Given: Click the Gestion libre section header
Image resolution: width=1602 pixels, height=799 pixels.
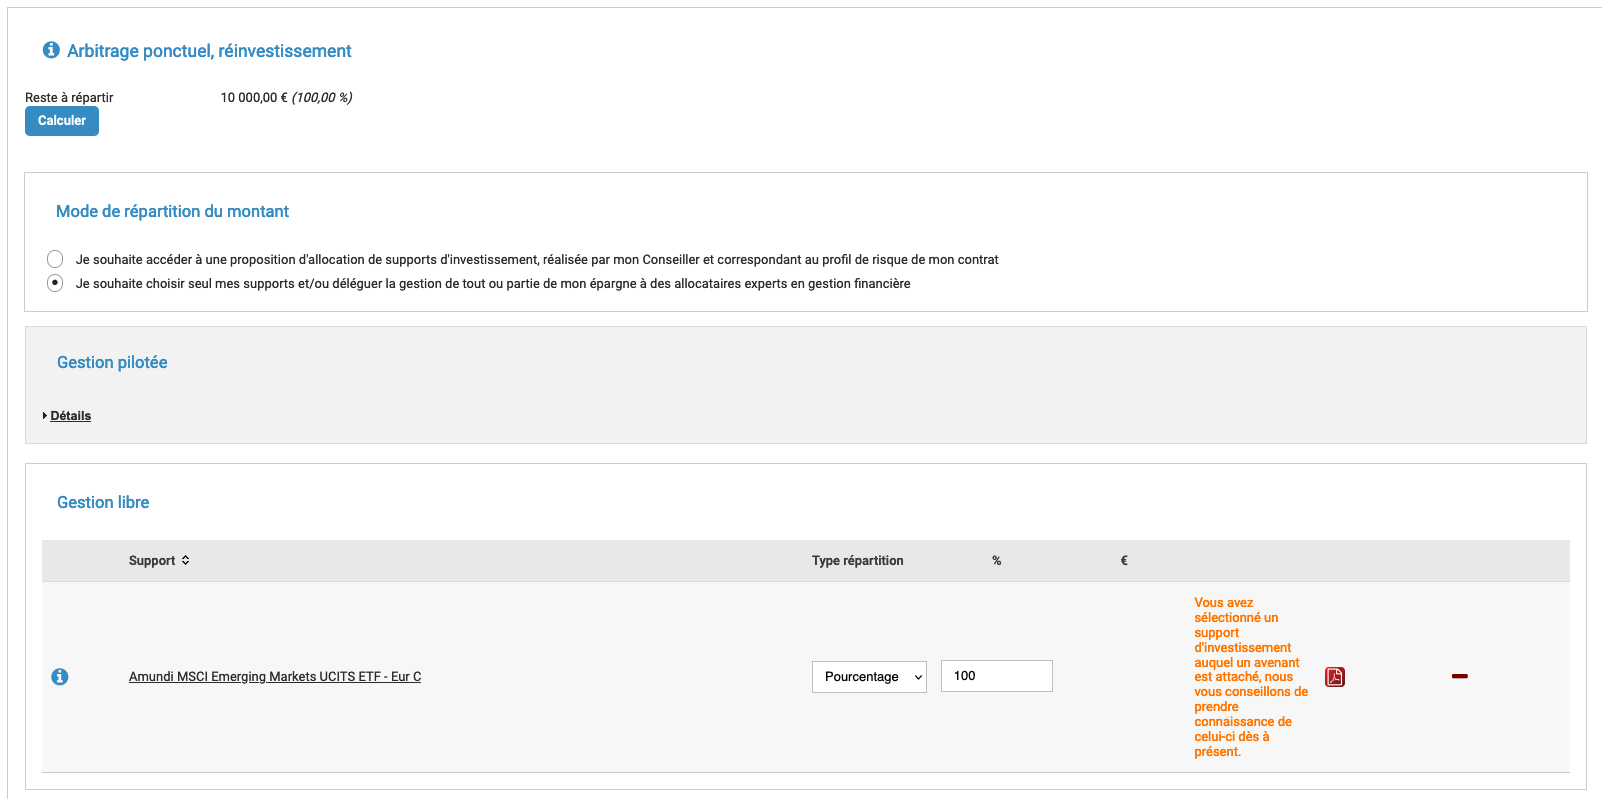Looking at the screenshot, I should (x=102, y=502).
